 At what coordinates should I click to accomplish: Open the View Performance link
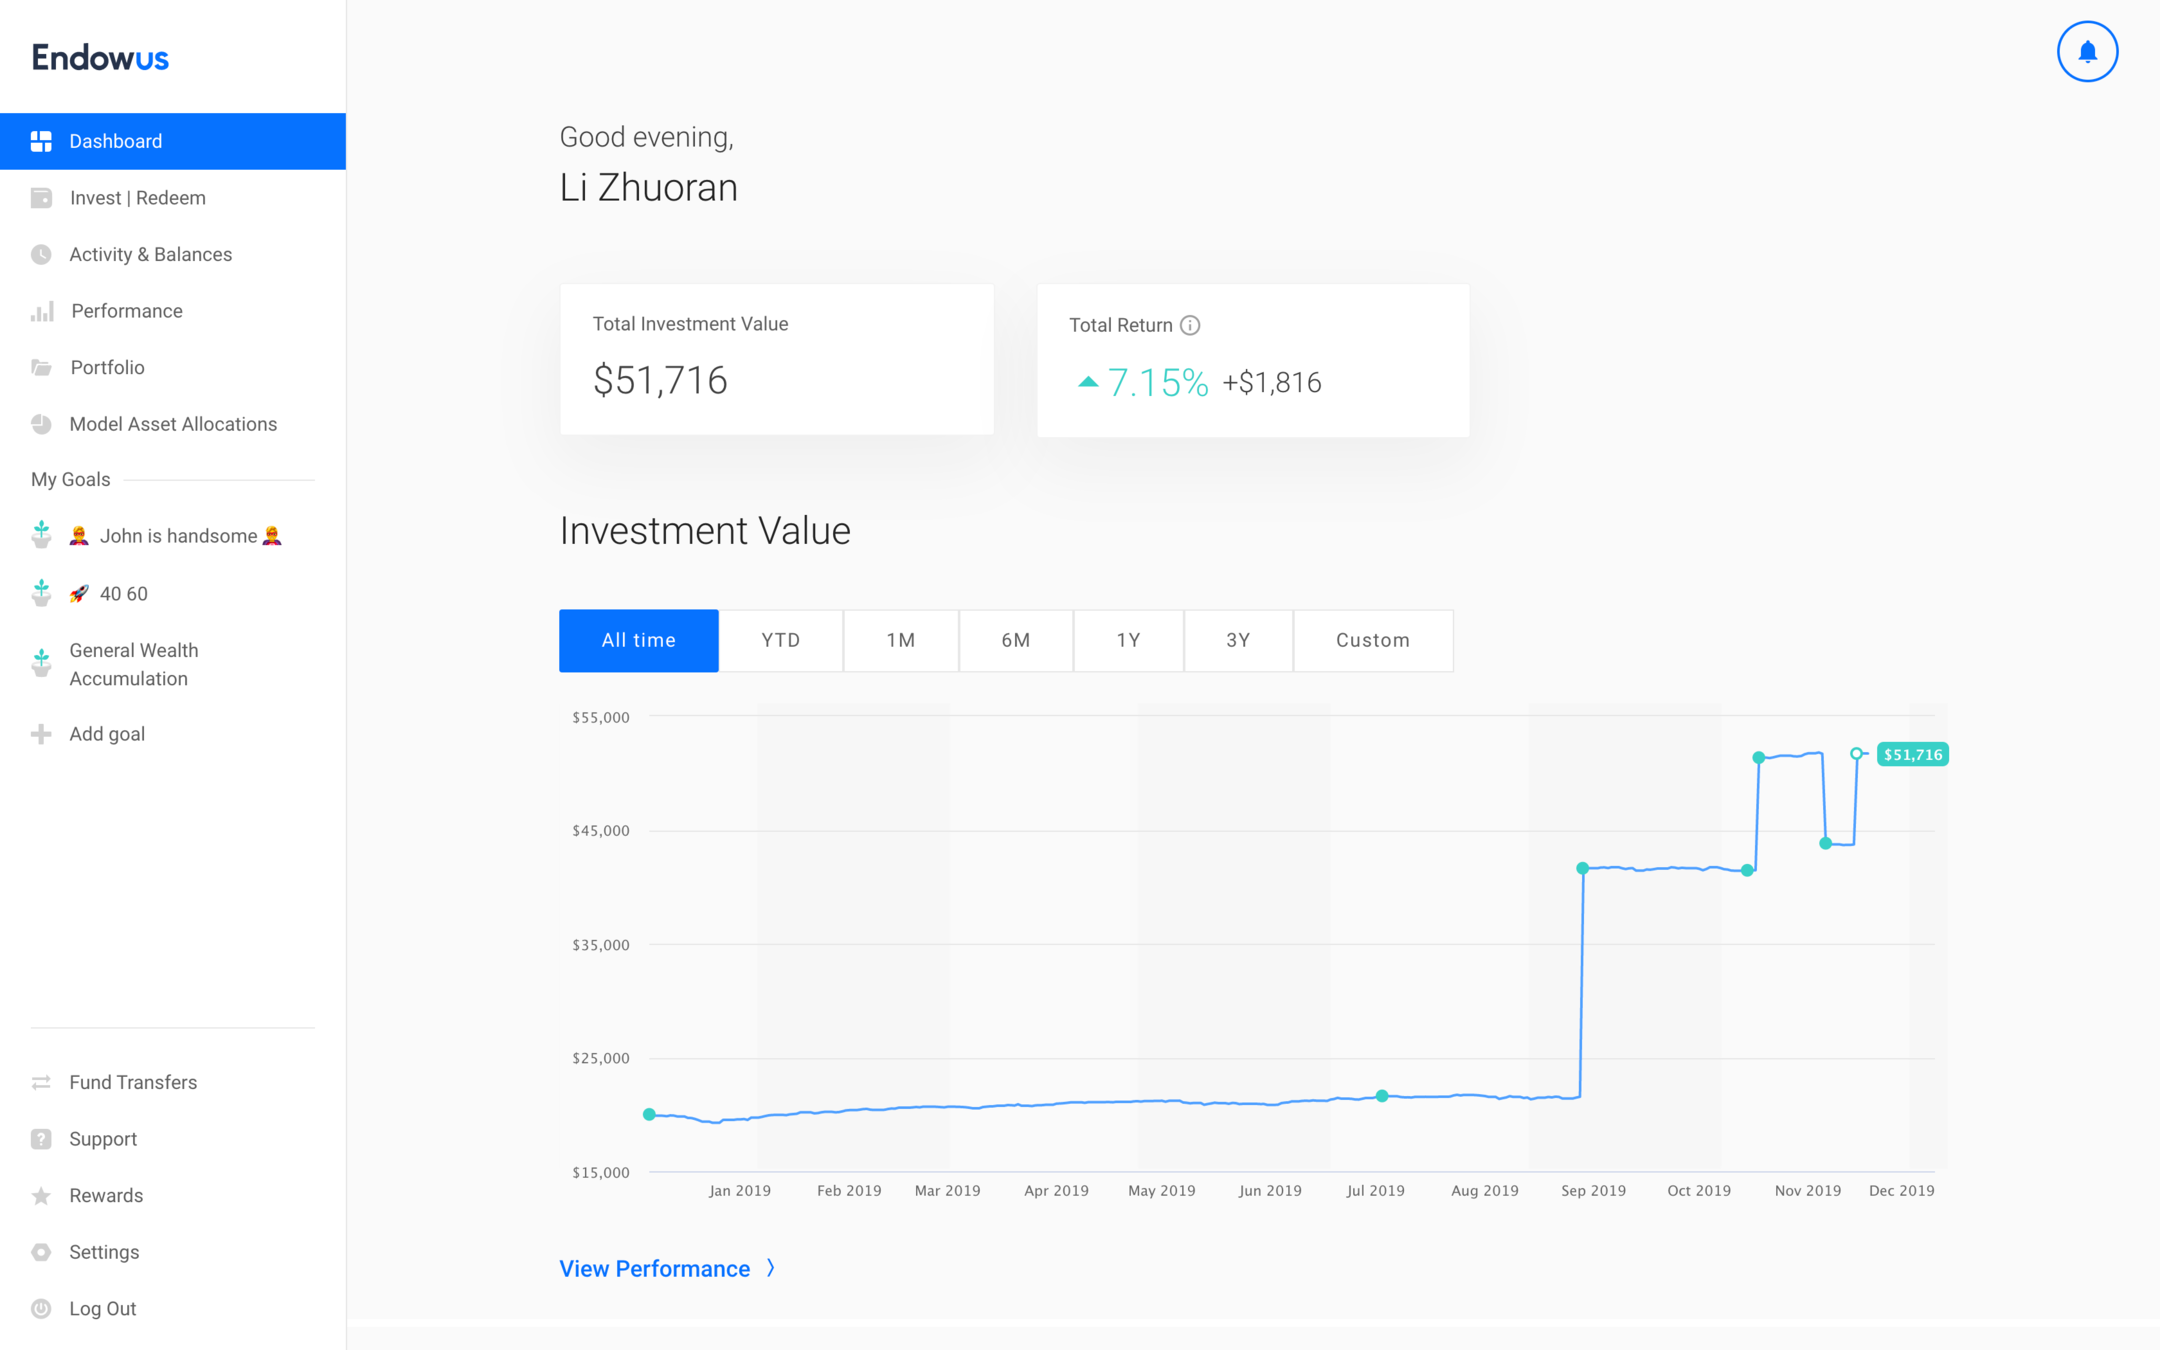(x=654, y=1268)
